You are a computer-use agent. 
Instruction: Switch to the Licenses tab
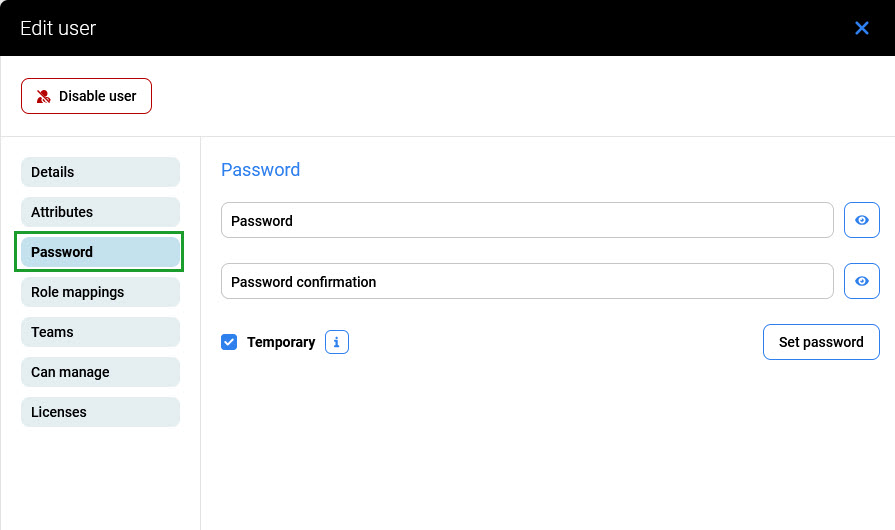tap(100, 412)
